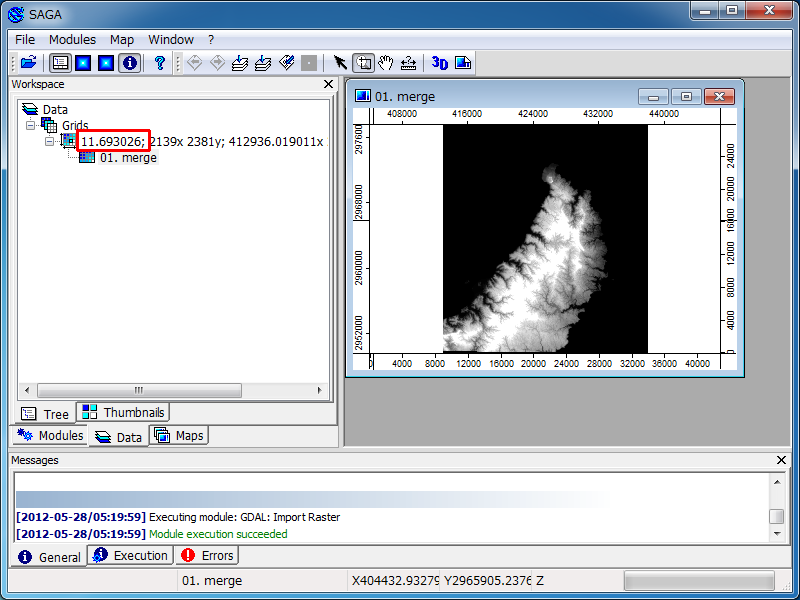Toggle the message window info button

click(x=129, y=63)
